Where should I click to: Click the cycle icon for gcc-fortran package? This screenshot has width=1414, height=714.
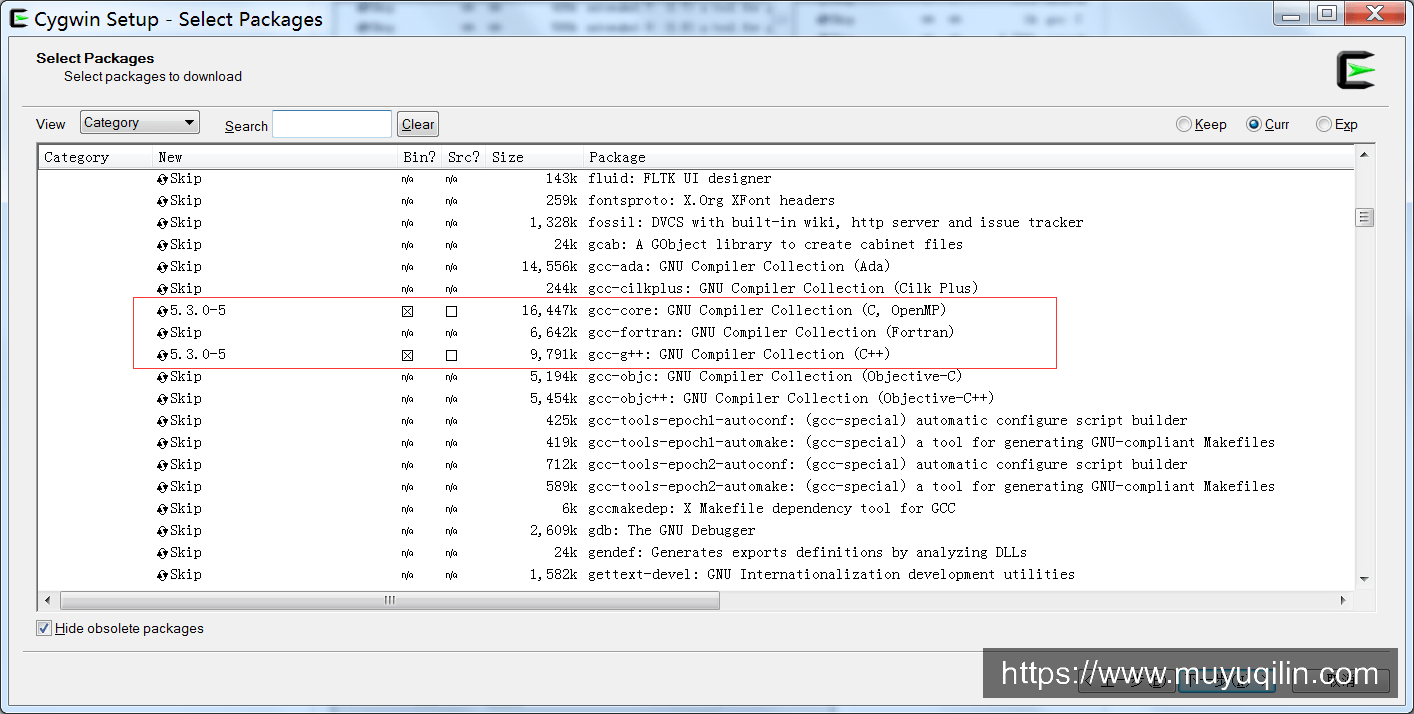click(x=162, y=333)
